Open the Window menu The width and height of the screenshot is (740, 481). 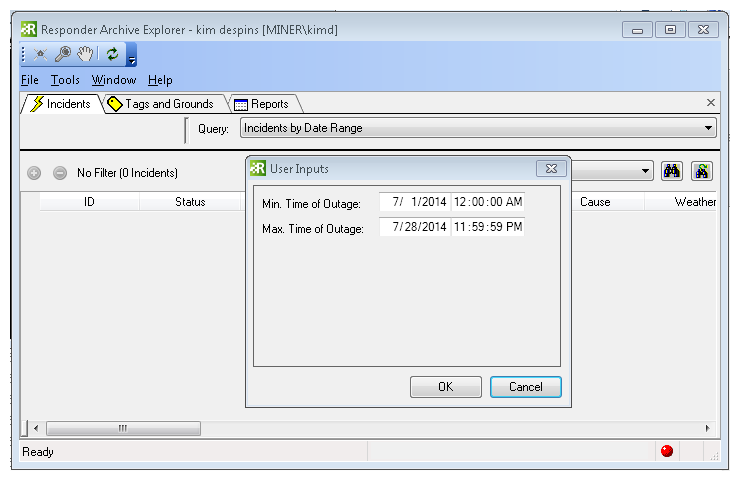click(x=114, y=80)
